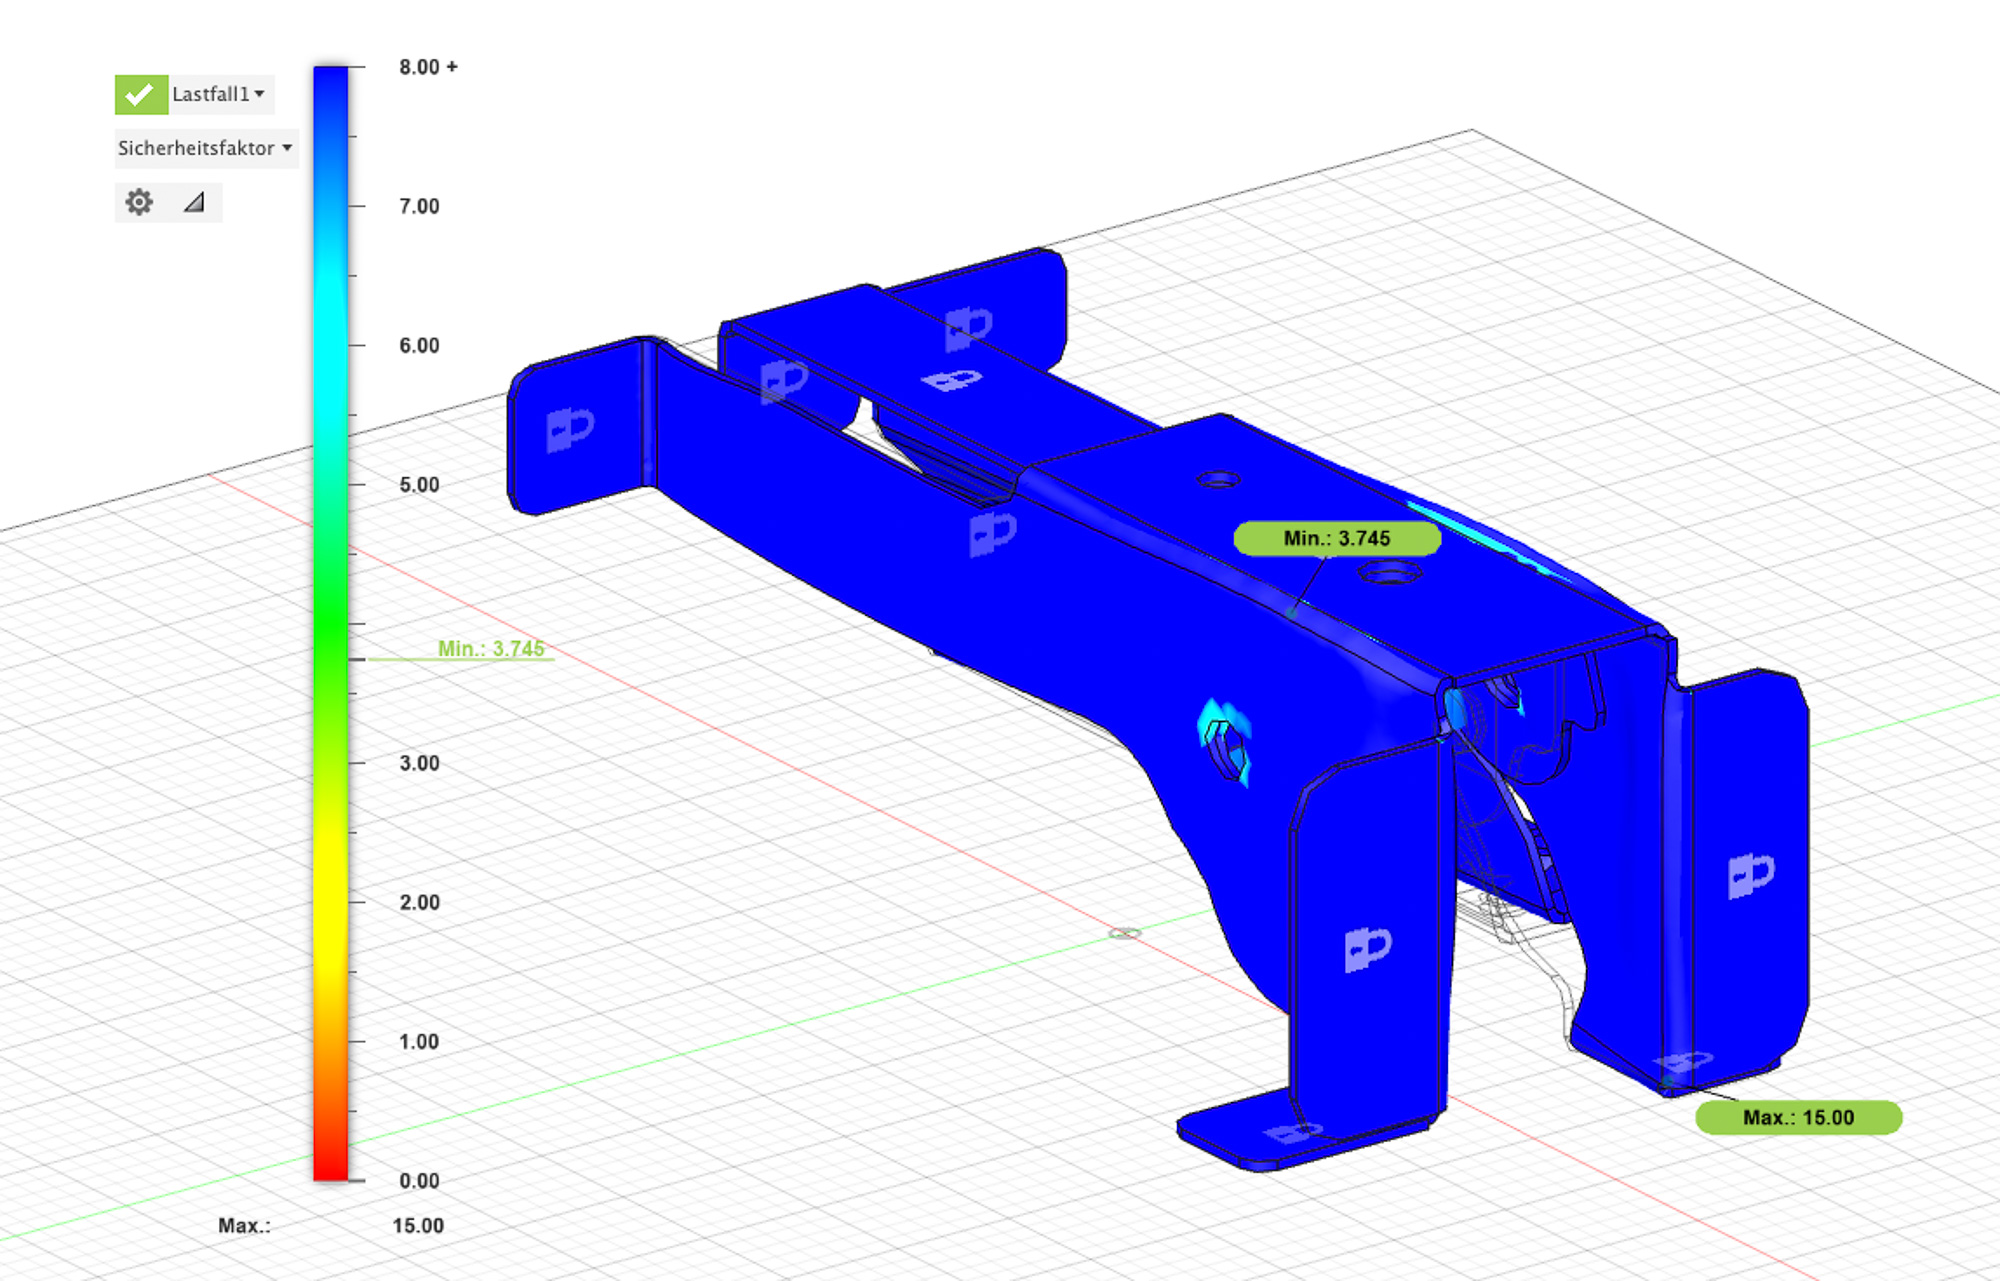
Task: Click the Min.: 3.745 callout on the model
Action: (1336, 539)
